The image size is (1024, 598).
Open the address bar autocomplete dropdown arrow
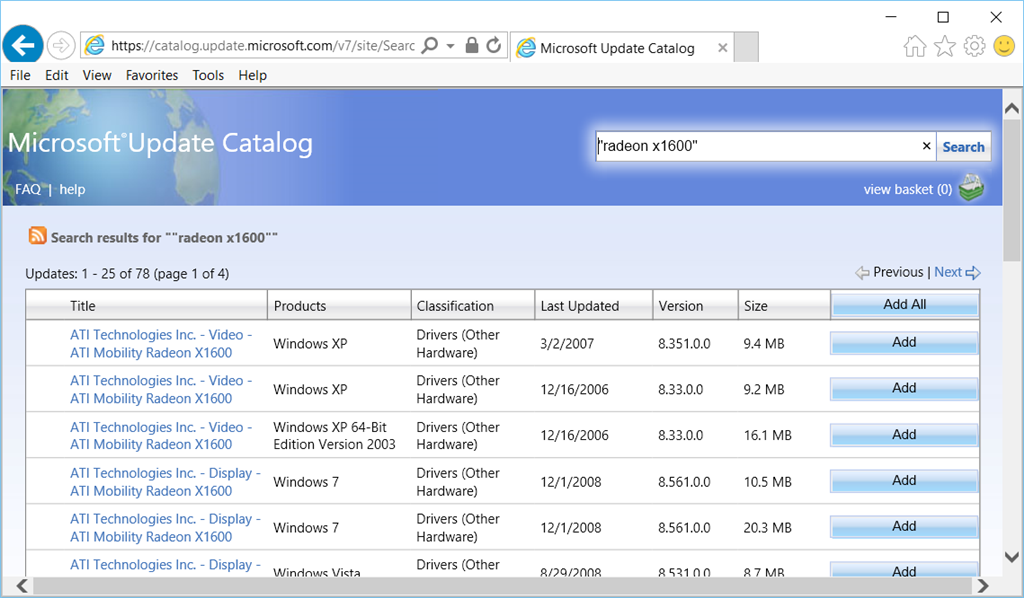(x=451, y=46)
